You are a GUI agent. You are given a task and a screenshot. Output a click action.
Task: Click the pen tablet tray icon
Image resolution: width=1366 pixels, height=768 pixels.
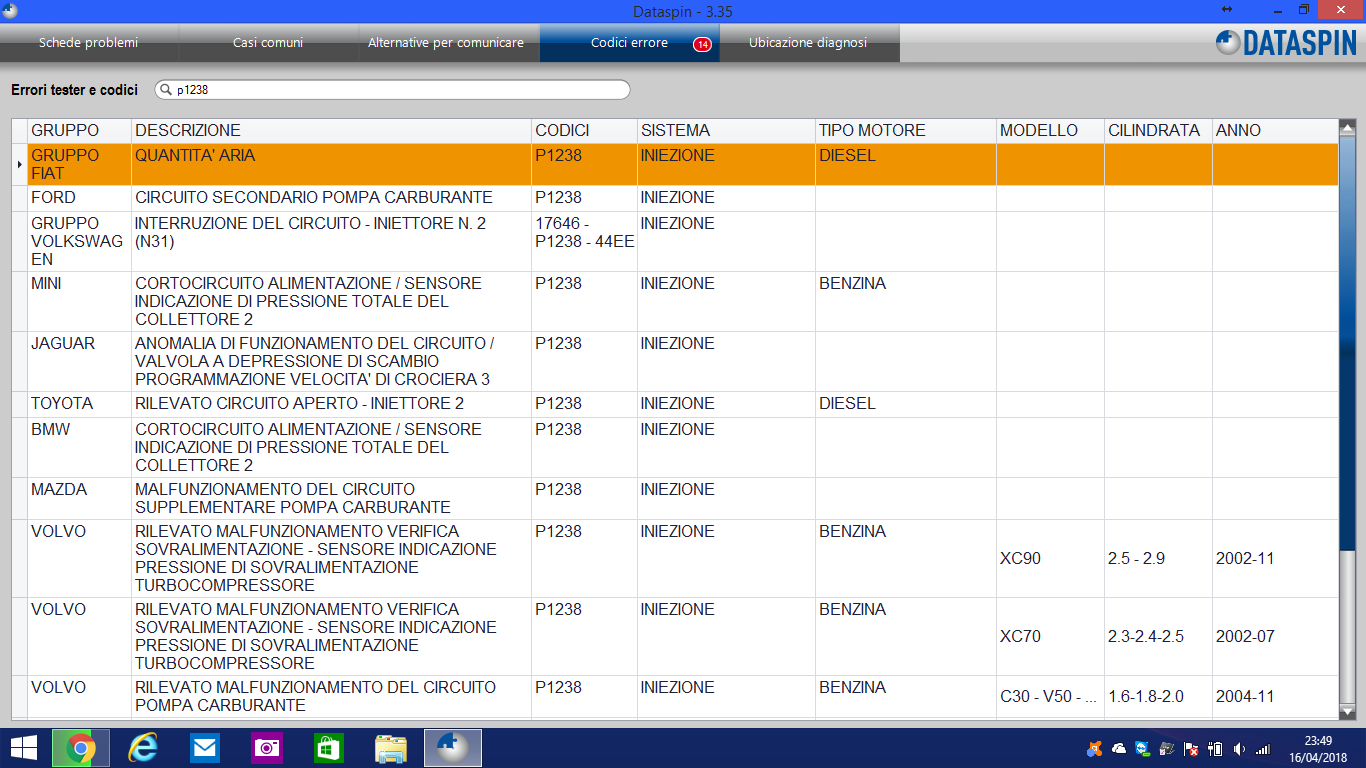pyautogui.click(x=1167, y=748)
